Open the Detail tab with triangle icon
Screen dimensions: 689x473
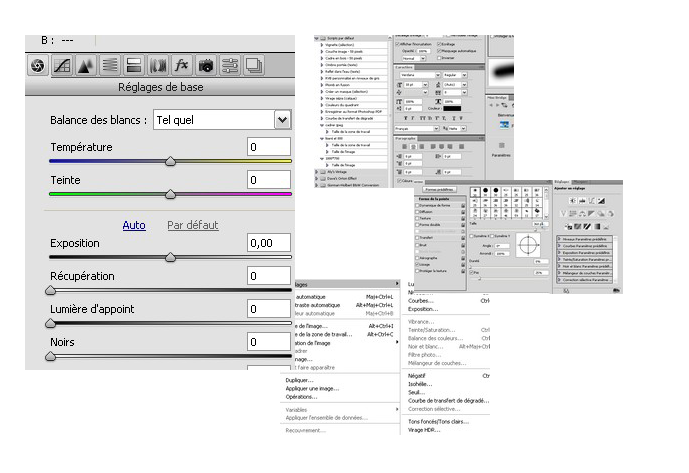click(x=86, y=66)
